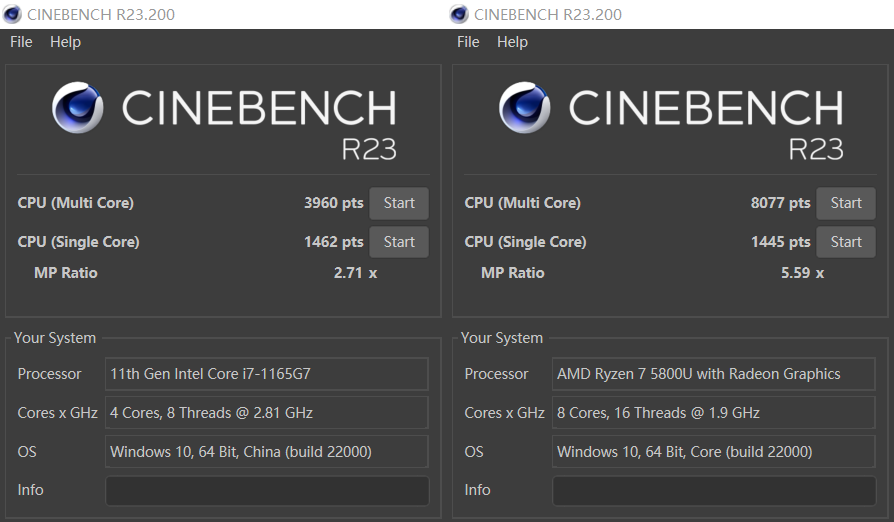The image size is (894, 522).
Task: Click CPU (Single Core) label in right window
Action: click(x=526, y=242)
